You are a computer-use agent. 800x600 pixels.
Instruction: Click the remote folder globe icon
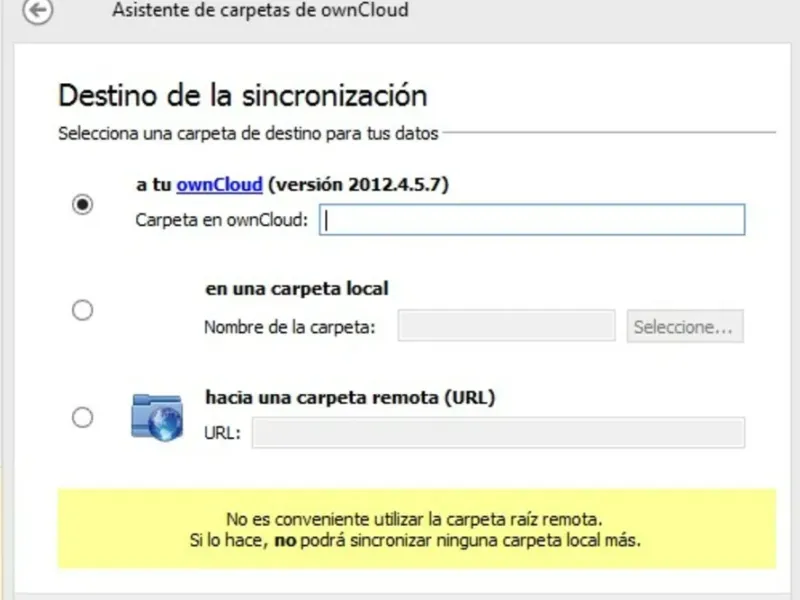pos(157,416)
